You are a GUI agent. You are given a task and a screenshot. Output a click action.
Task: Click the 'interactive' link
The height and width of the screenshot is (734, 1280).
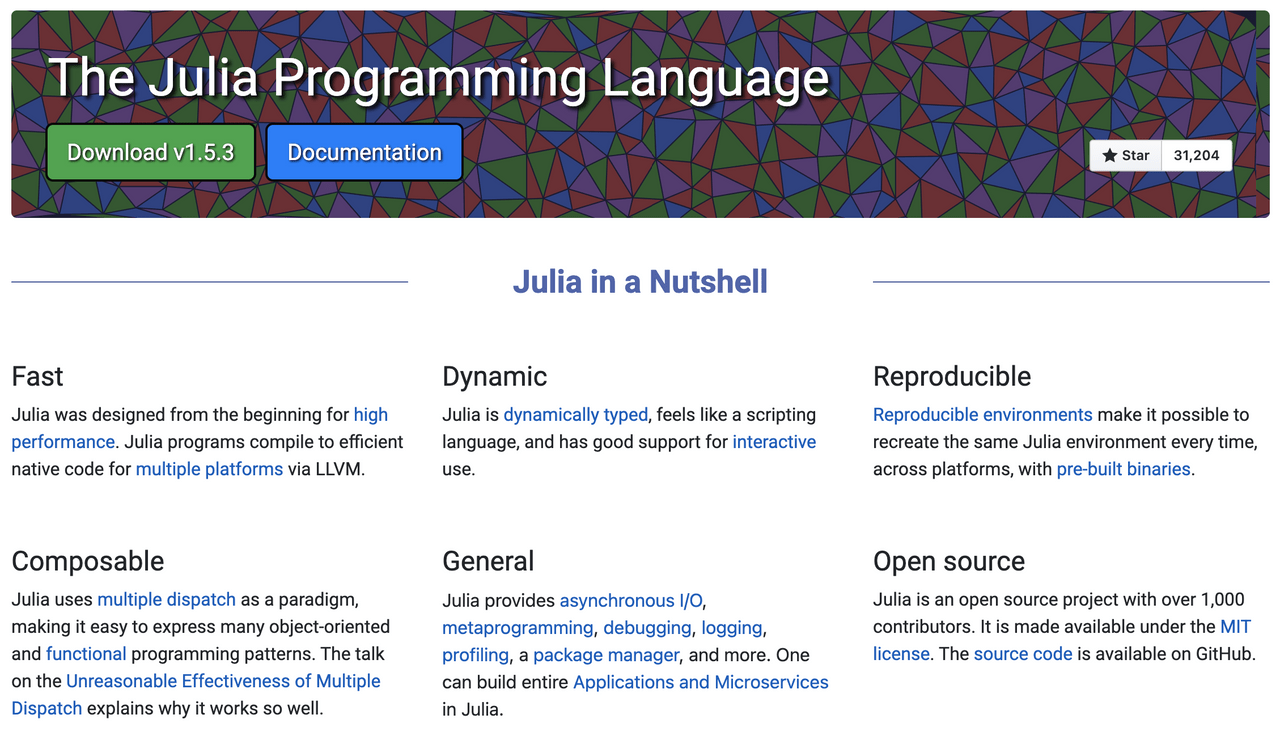point(774,441)
